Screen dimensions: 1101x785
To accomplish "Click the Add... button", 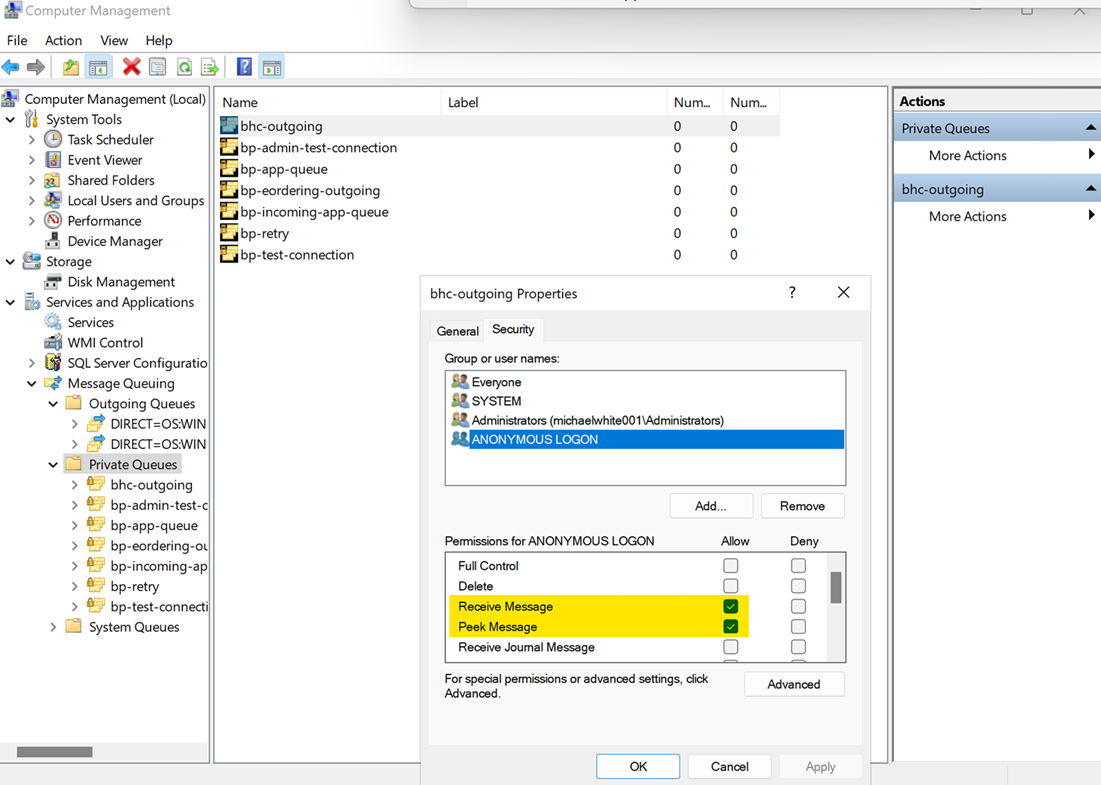I will [711, 506].
